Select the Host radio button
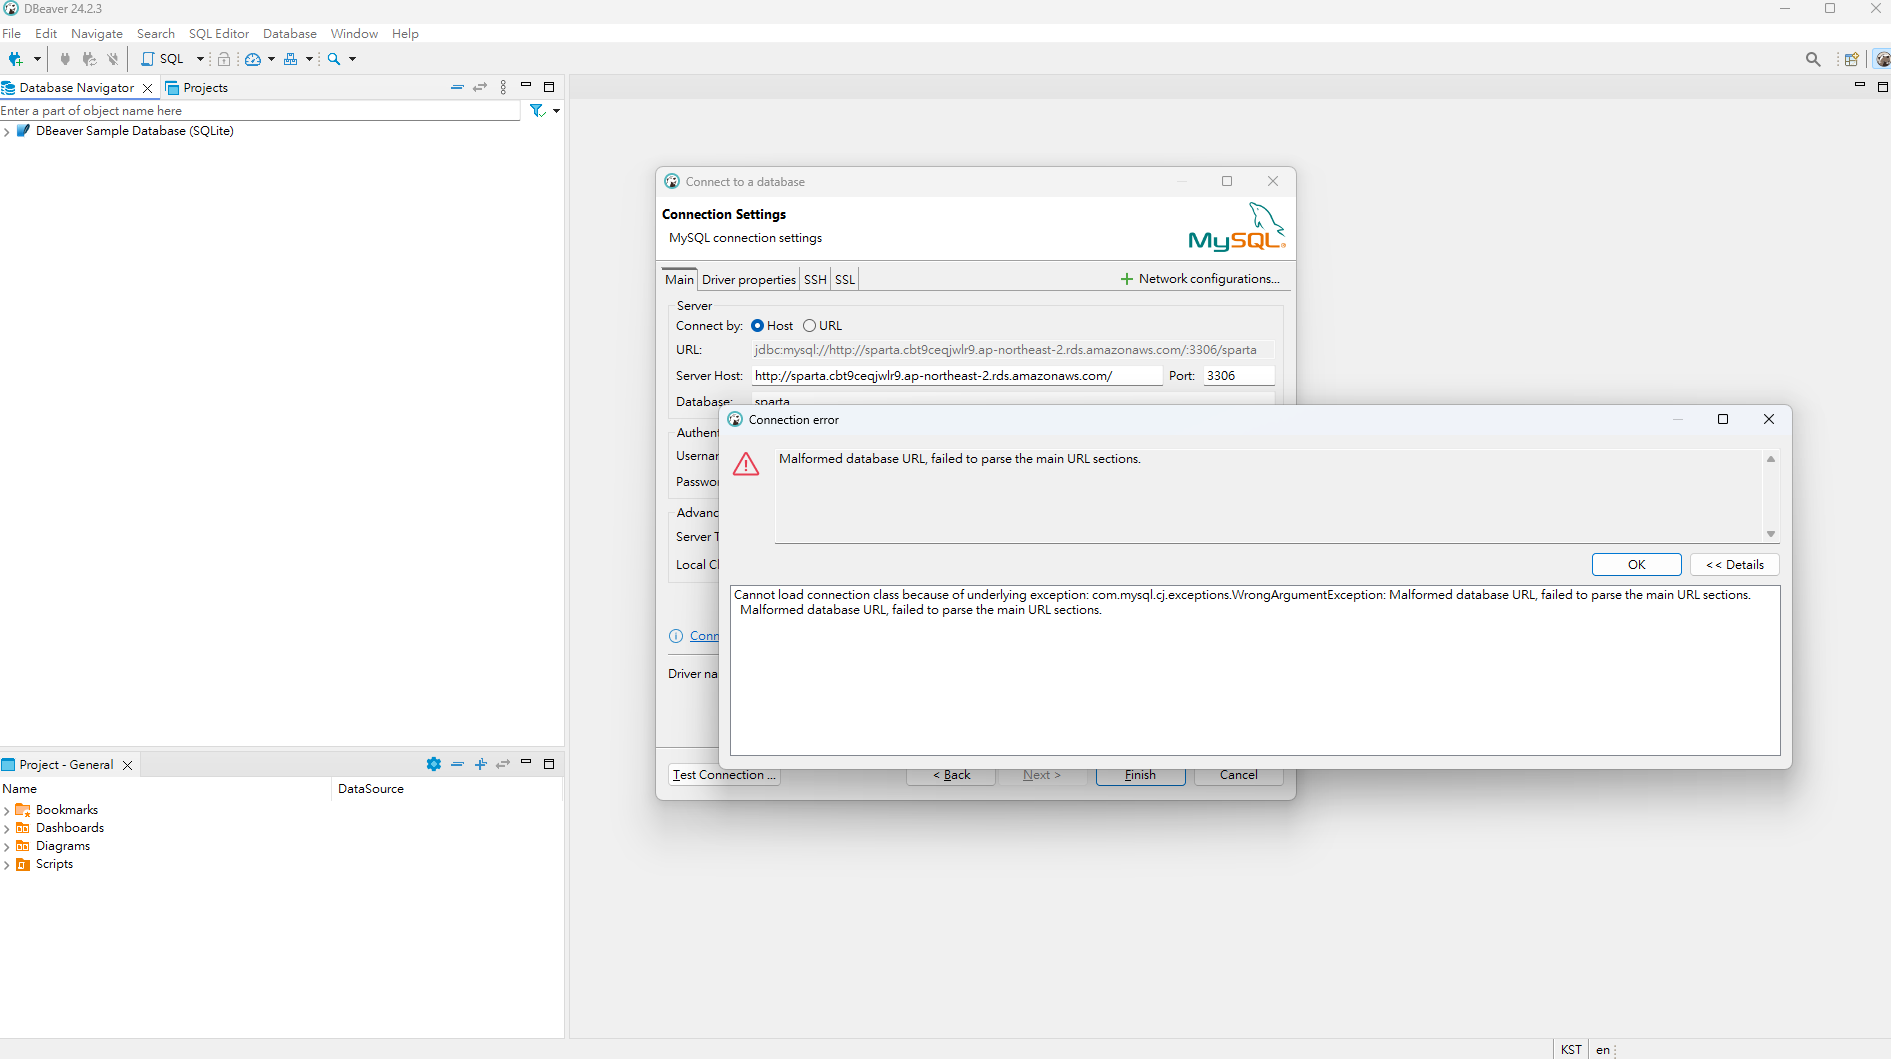1891x1059 pixels. click(x=758, y=326)
